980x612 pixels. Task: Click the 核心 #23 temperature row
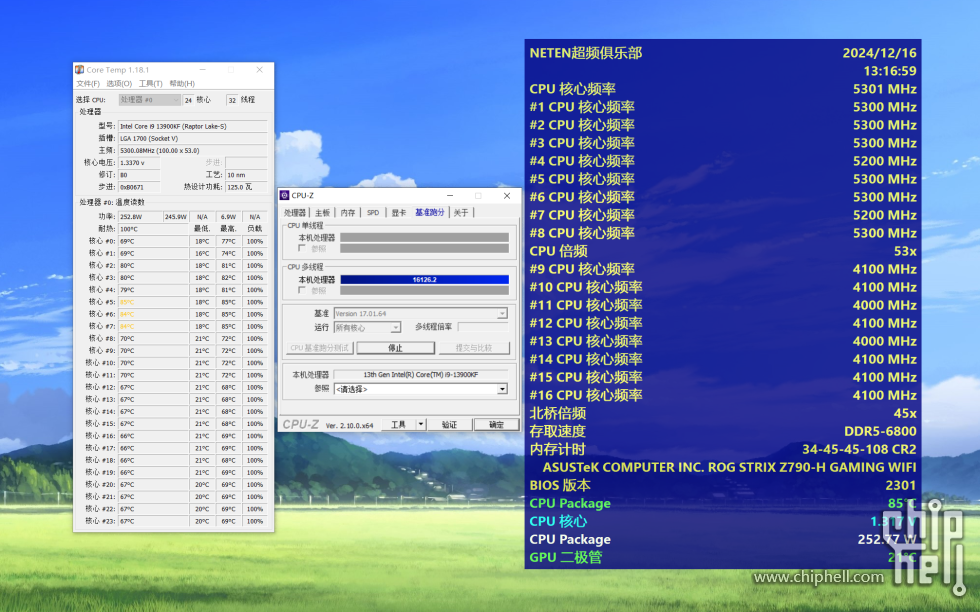pos(176,521)
